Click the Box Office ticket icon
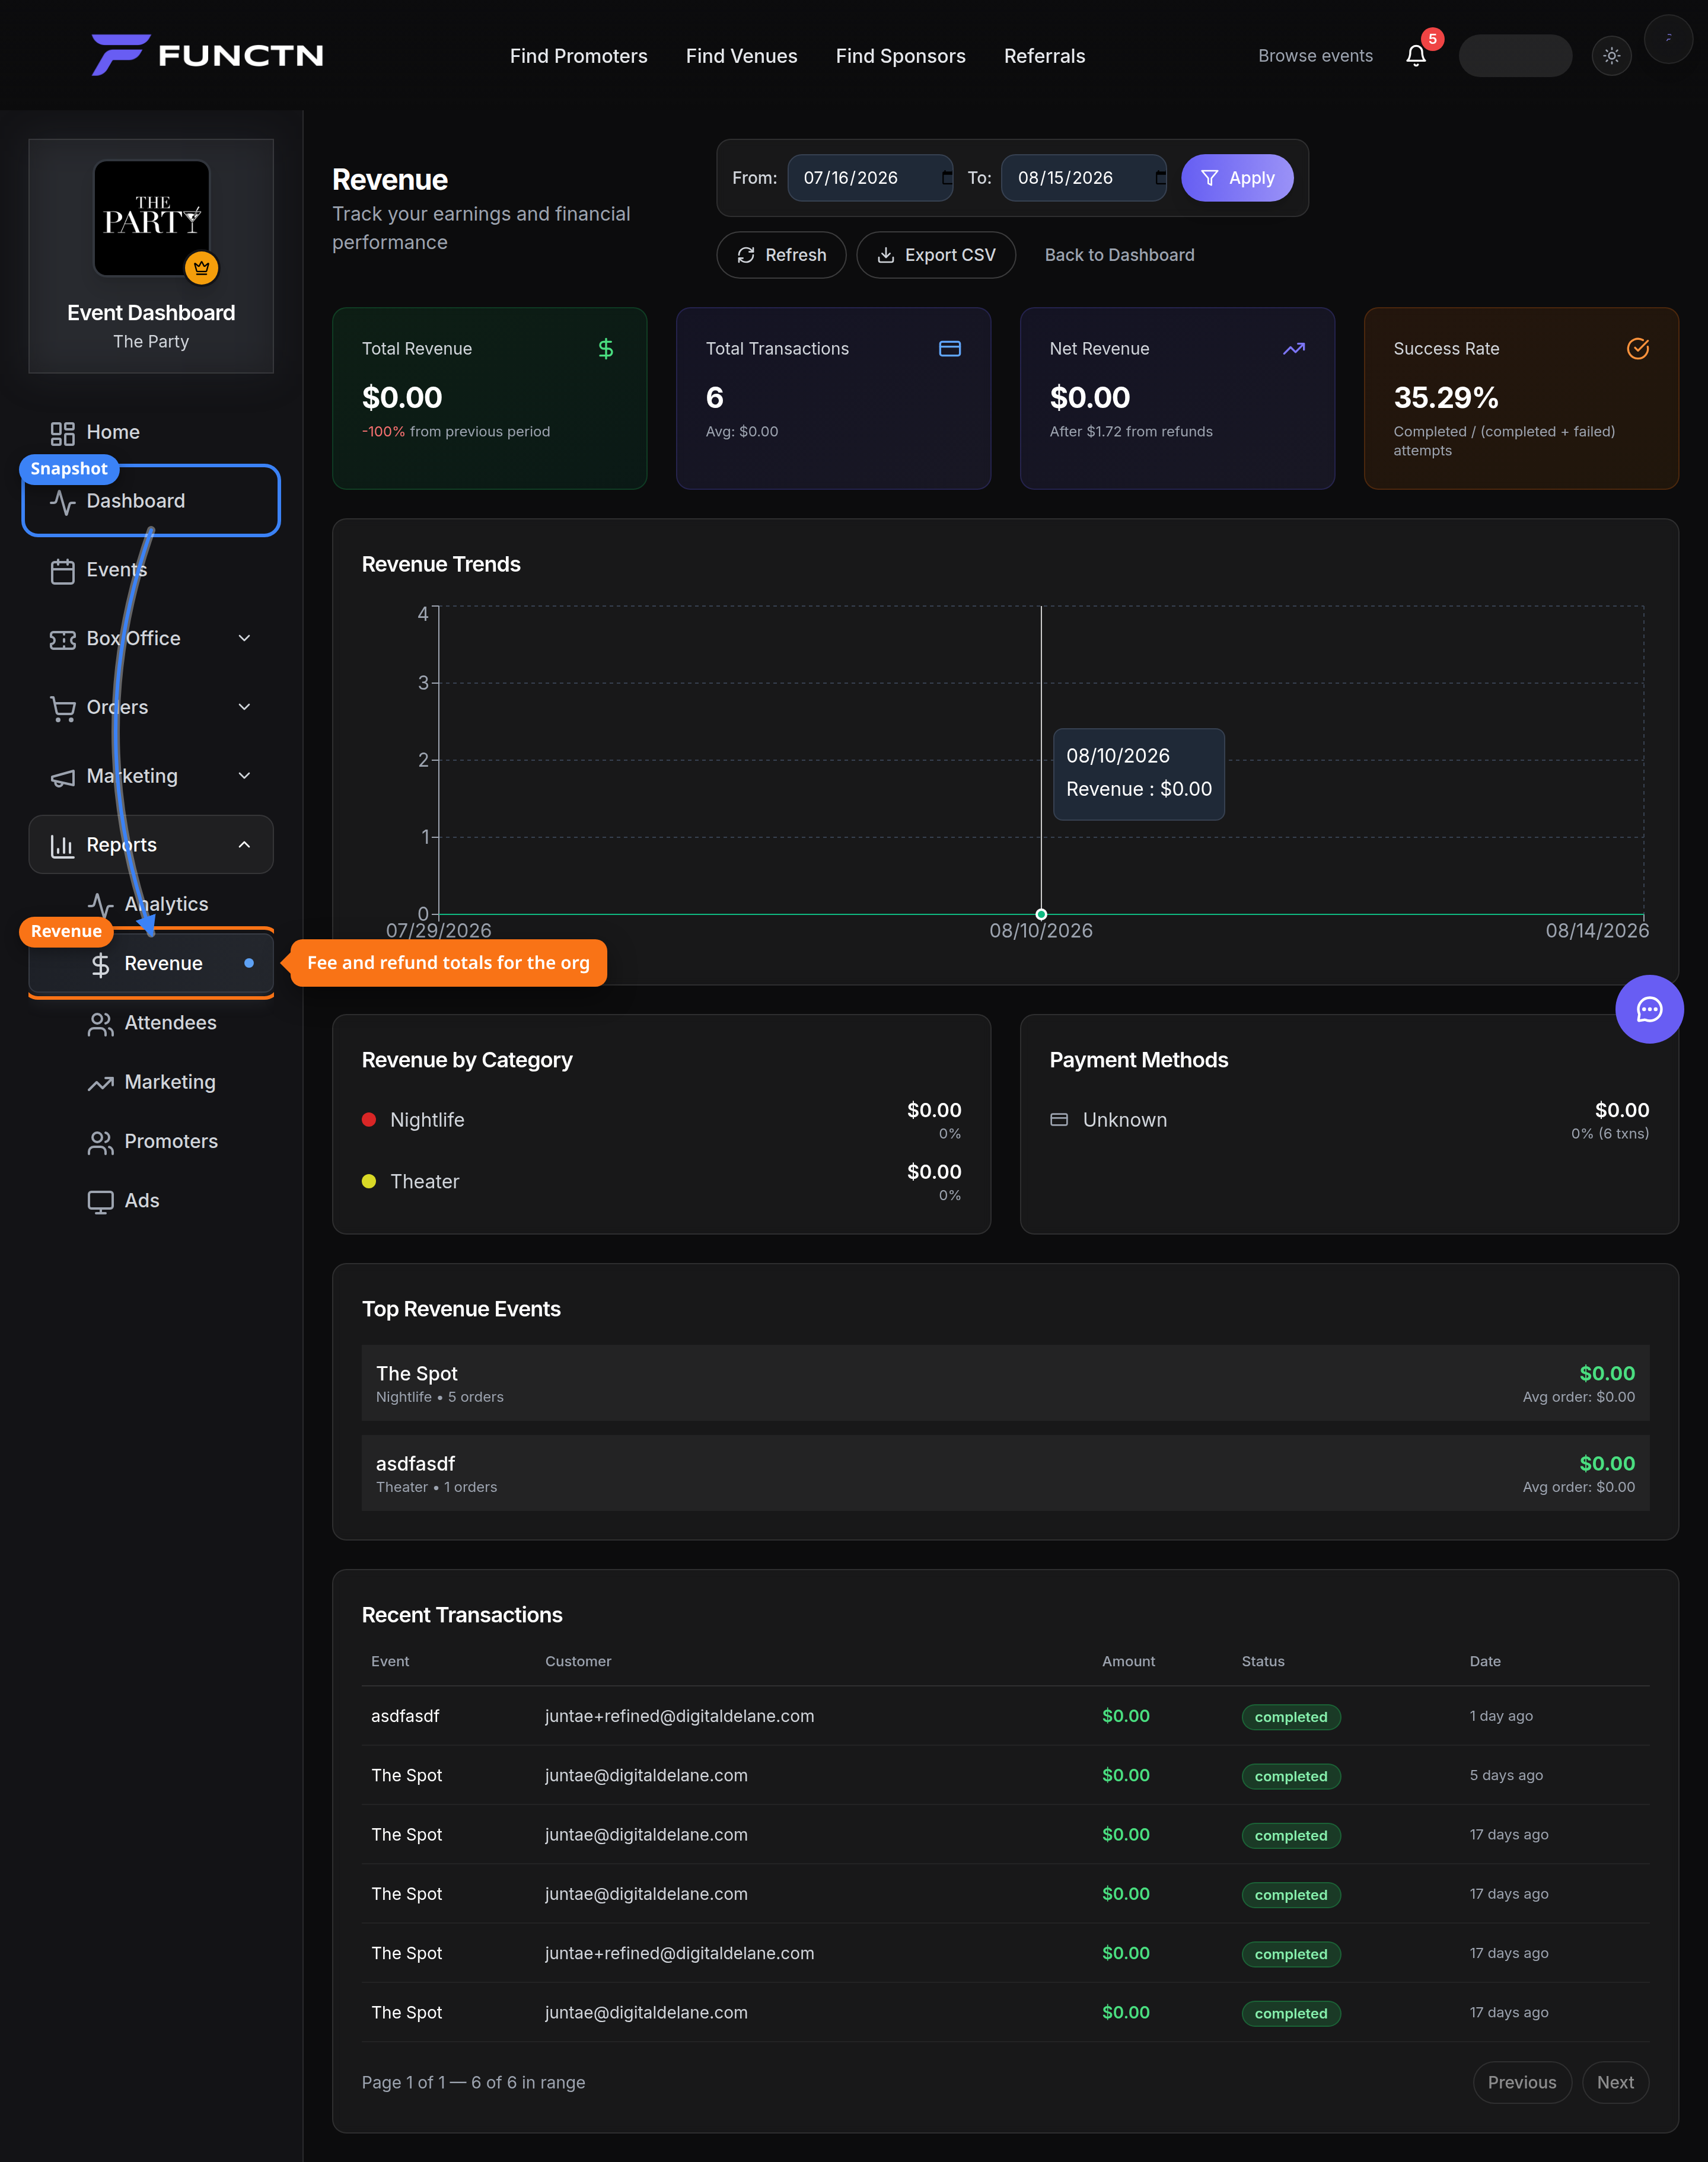 [63, 639]
